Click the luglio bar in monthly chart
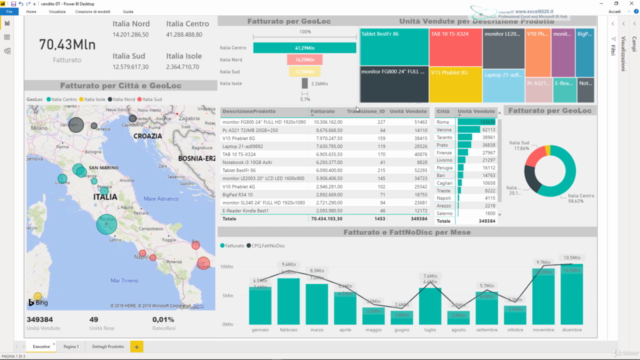640x360 pixels. [430, 306]
